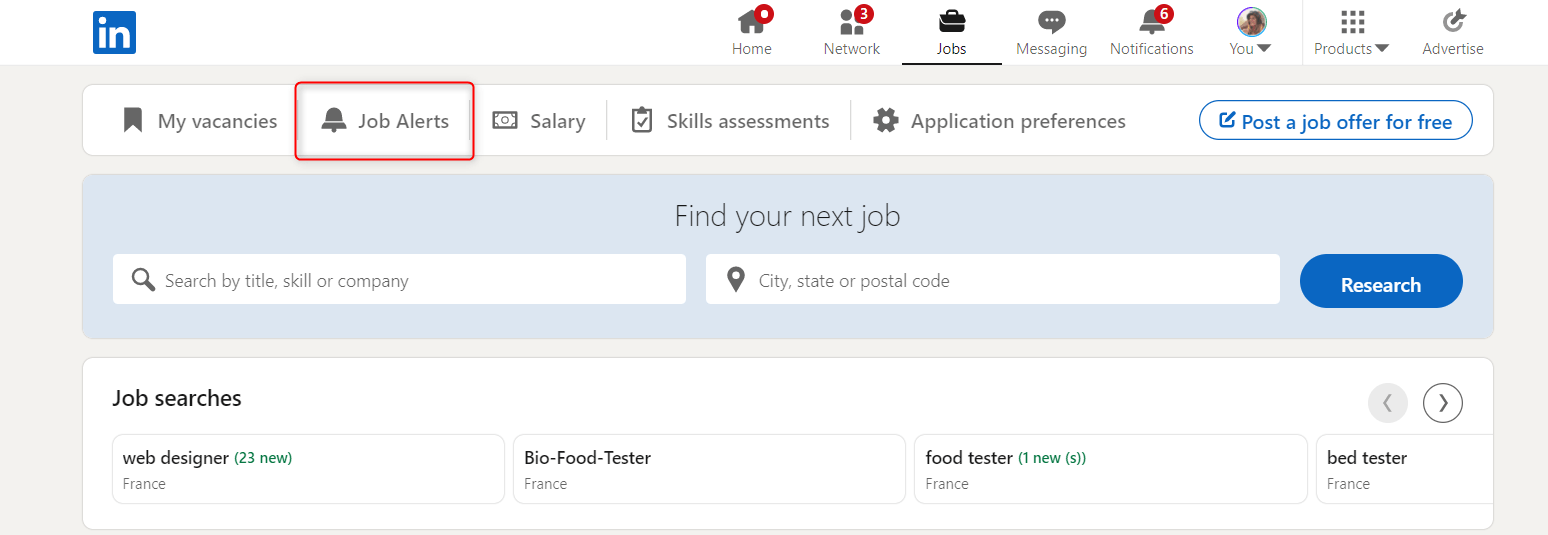Open the Salary tab
Viewport: 1548px width, 535px height.
point(539,121)
